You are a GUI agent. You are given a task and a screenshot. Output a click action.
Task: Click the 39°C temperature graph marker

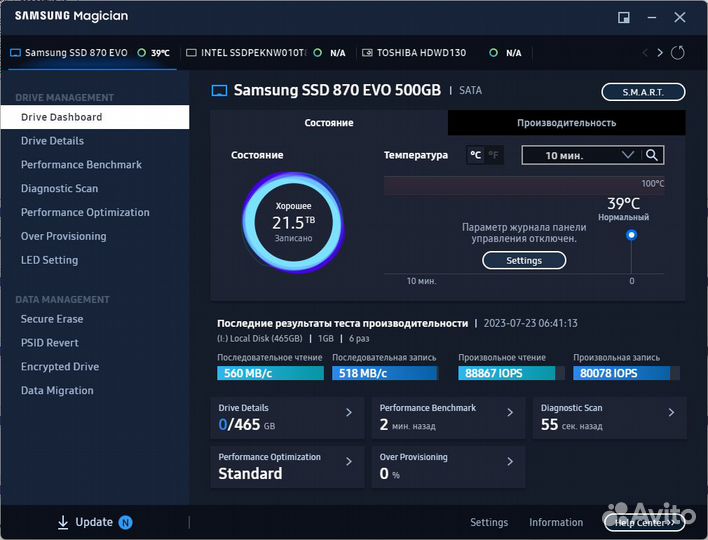point(631,235)
